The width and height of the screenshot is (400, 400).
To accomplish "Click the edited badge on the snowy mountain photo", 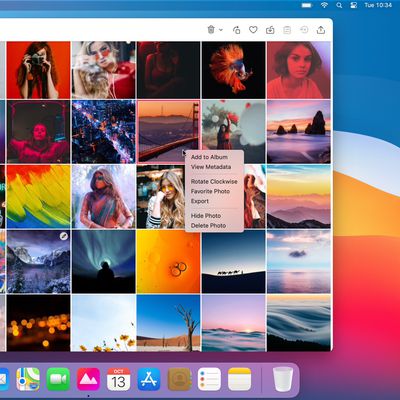I will coord(63,236).
